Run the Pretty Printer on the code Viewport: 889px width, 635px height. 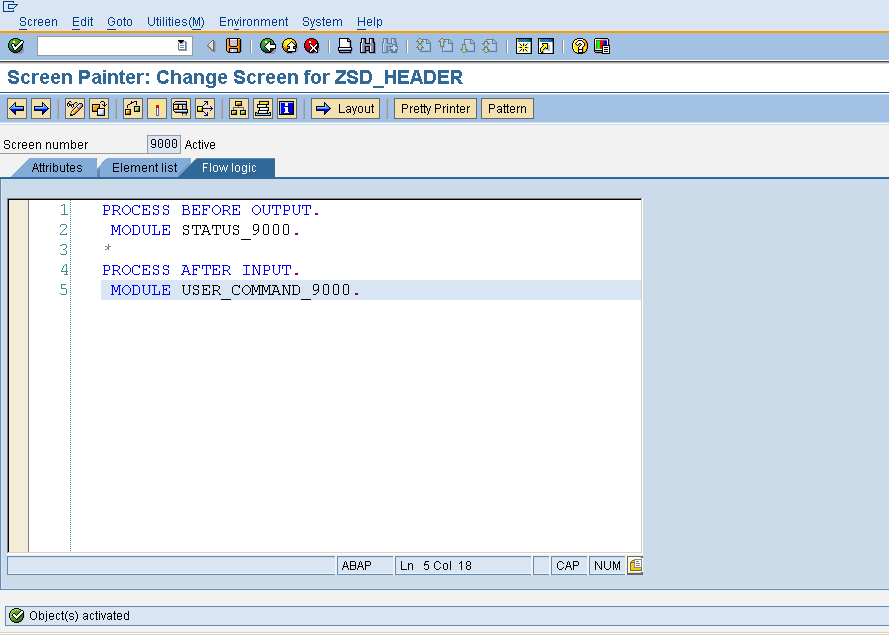434,108
